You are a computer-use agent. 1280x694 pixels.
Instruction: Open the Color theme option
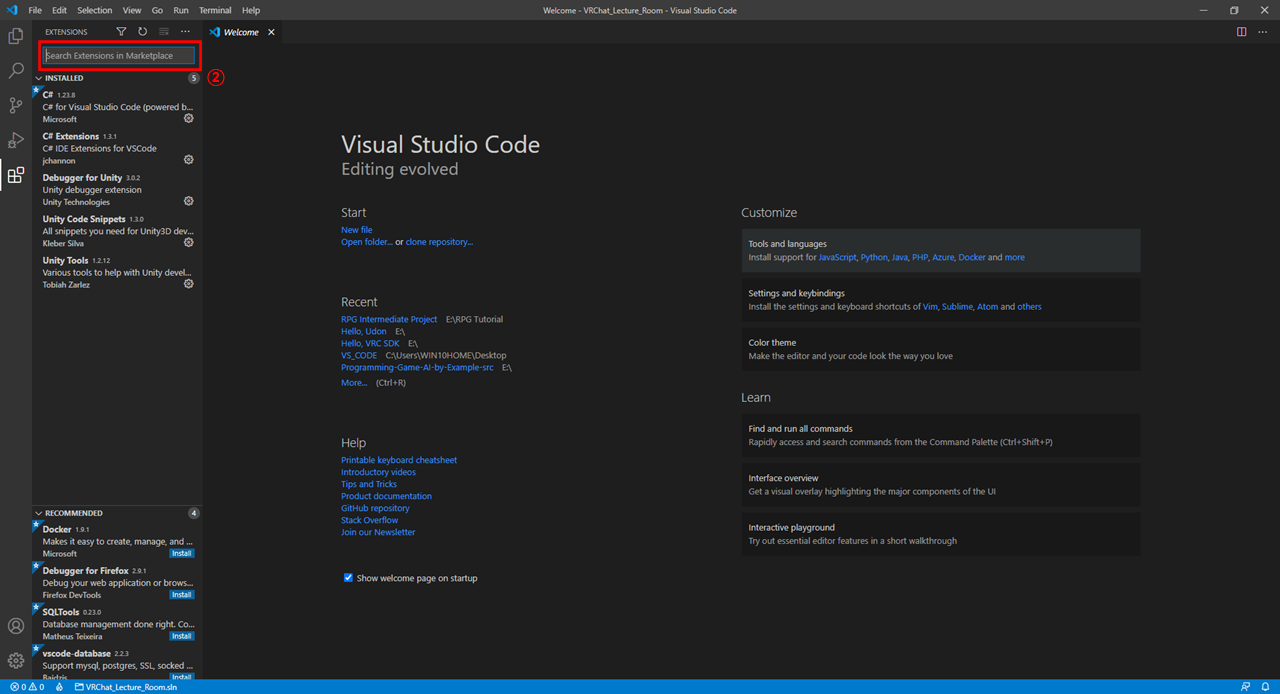click(x=941, y=349)
